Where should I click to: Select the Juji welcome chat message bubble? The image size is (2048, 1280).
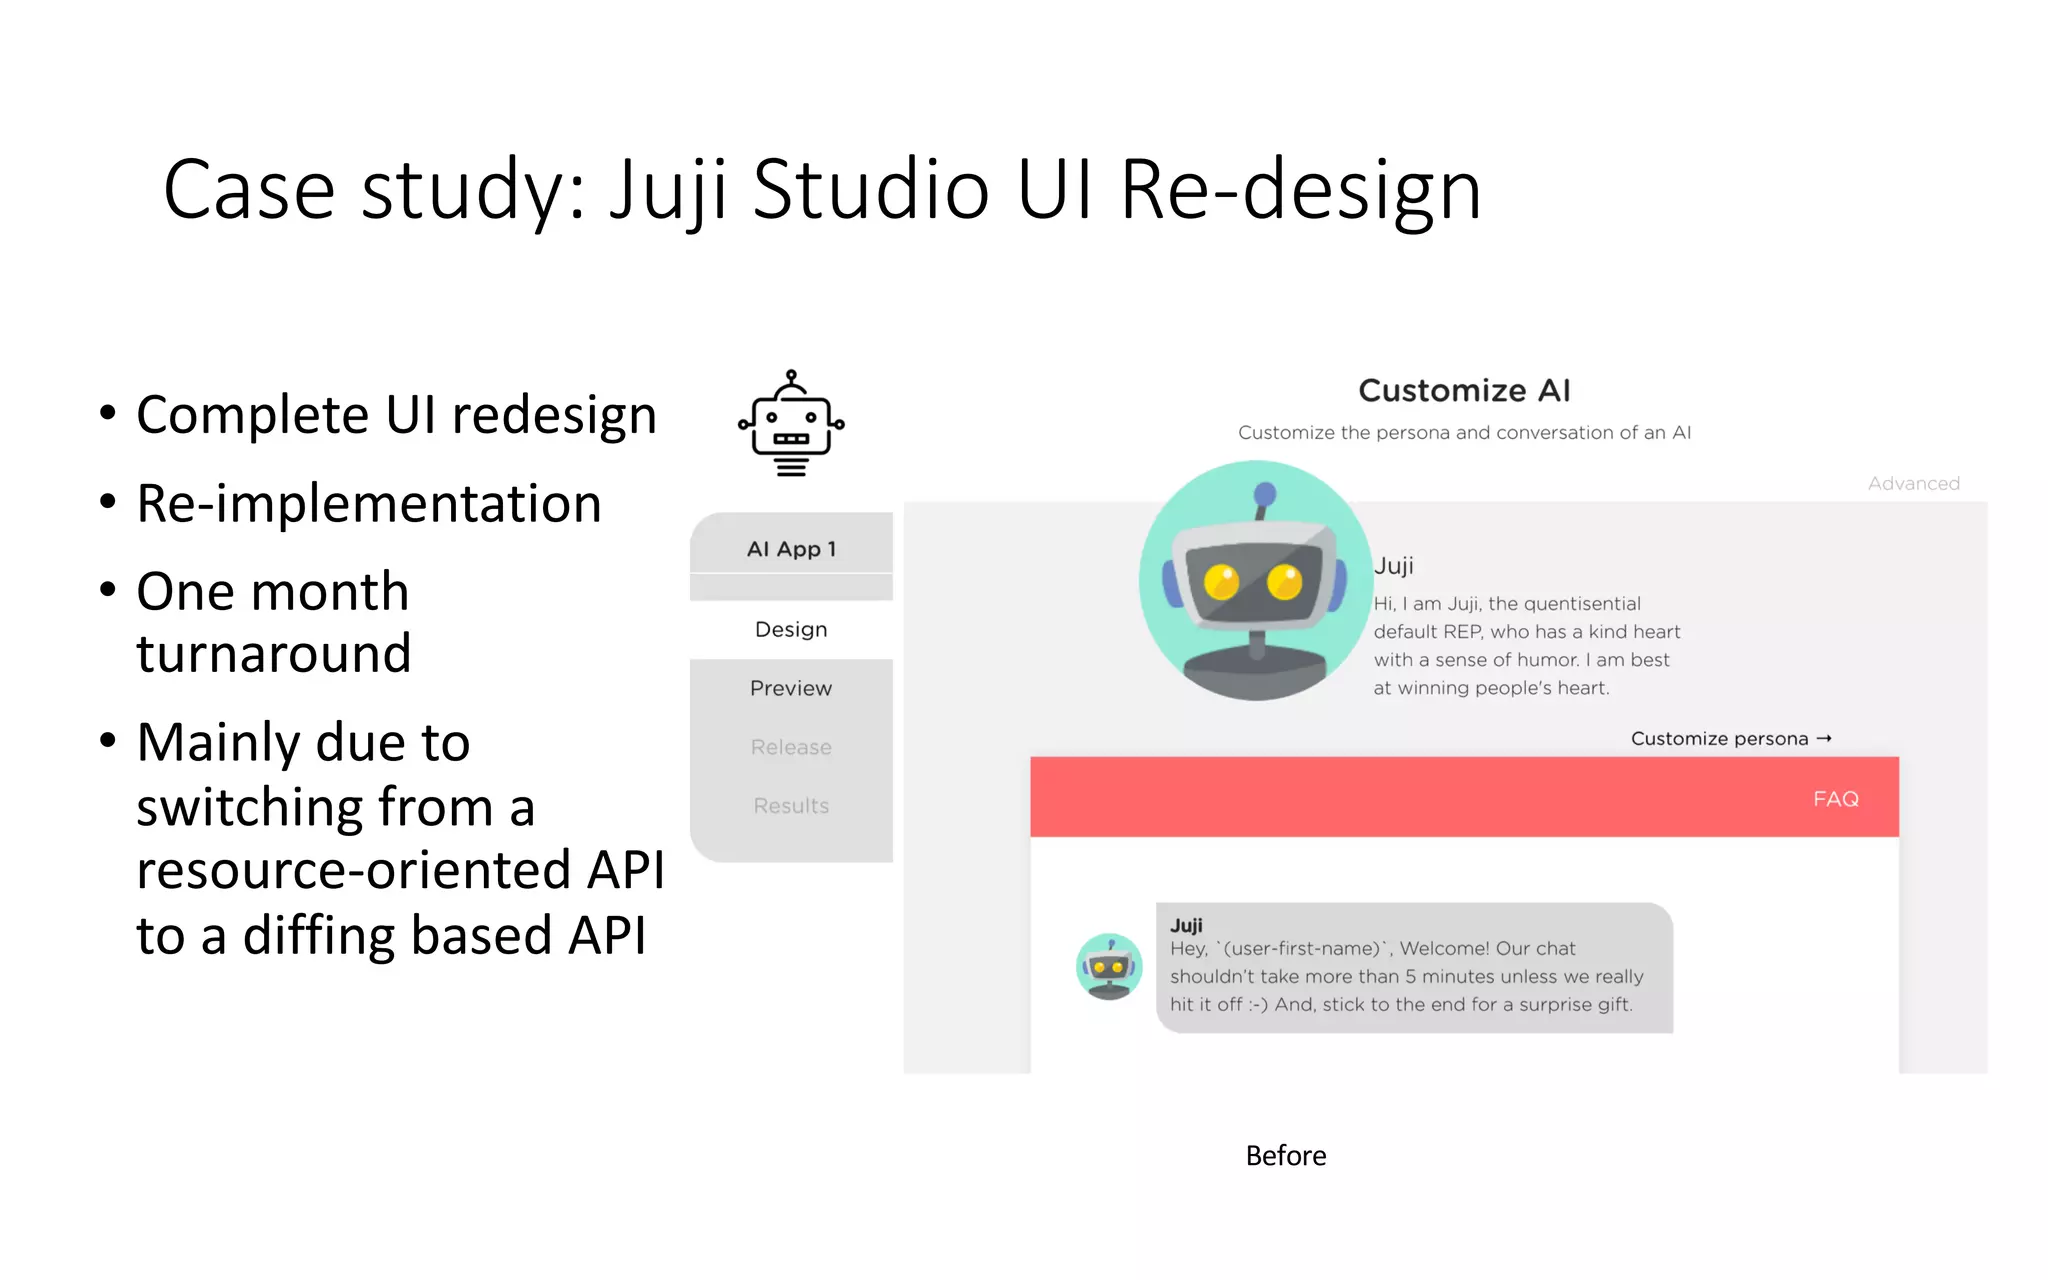(x=1414, y=968)
